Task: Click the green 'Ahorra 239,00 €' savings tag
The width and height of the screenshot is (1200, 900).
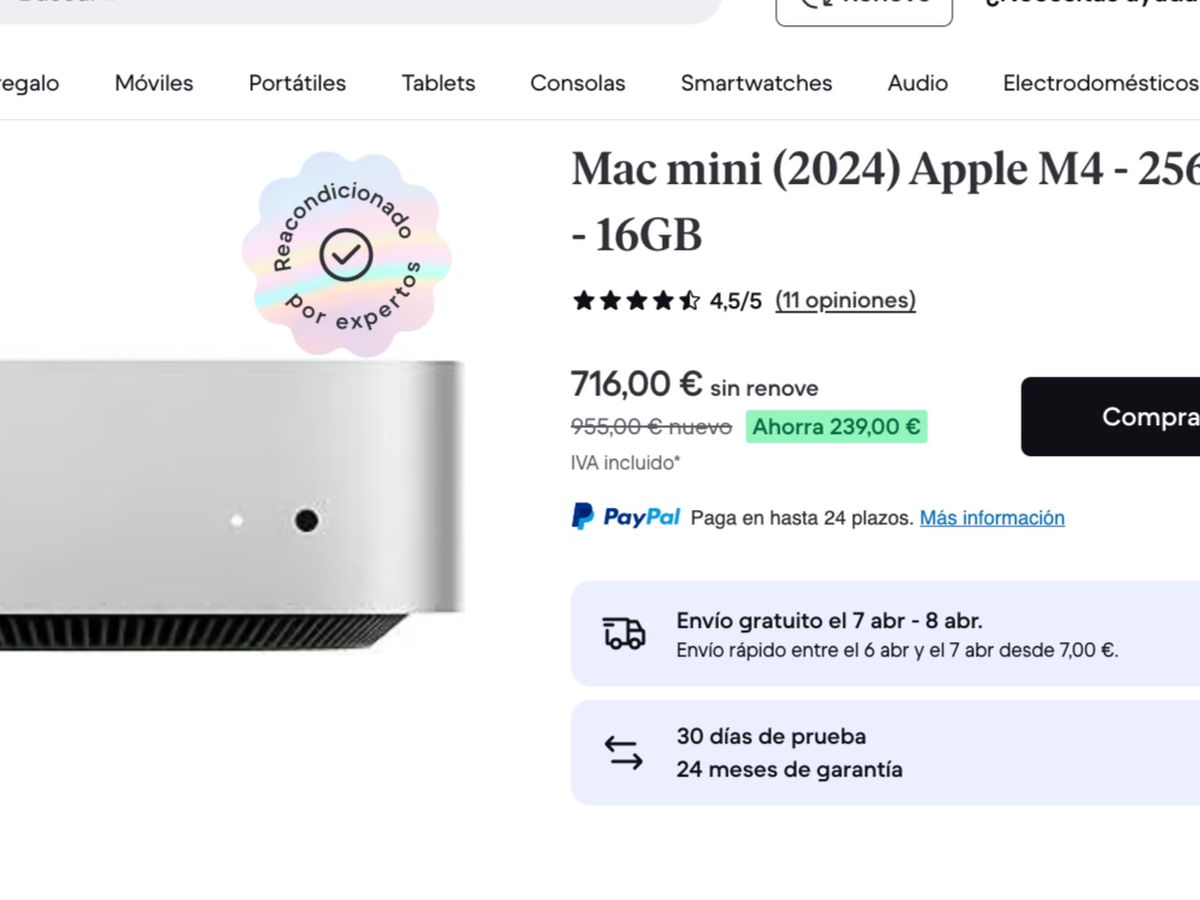Action: point(836,427)
